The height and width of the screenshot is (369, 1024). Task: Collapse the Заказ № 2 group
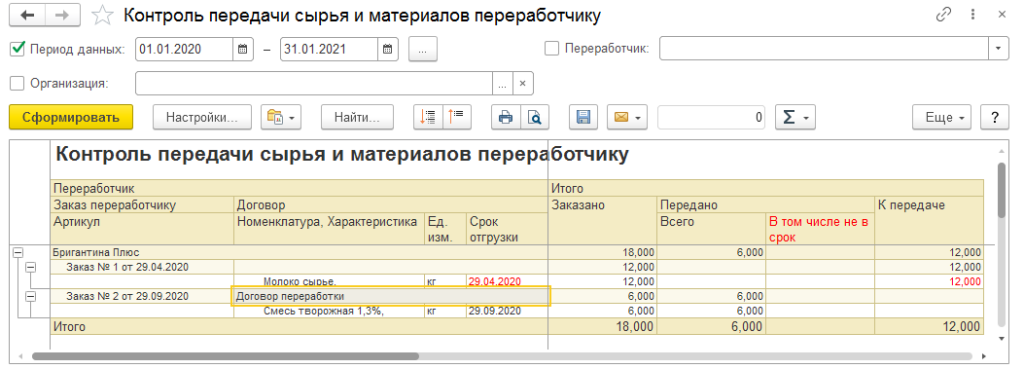[31, 296]
